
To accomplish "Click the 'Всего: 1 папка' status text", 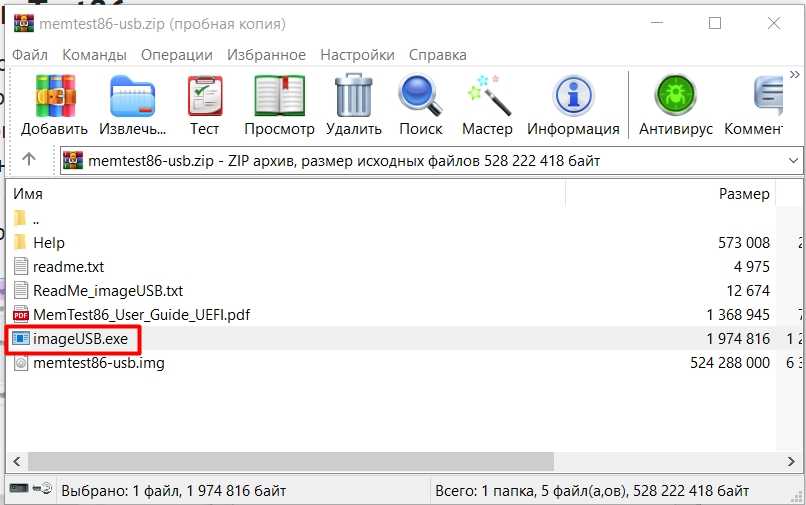I will click(592, 491).
